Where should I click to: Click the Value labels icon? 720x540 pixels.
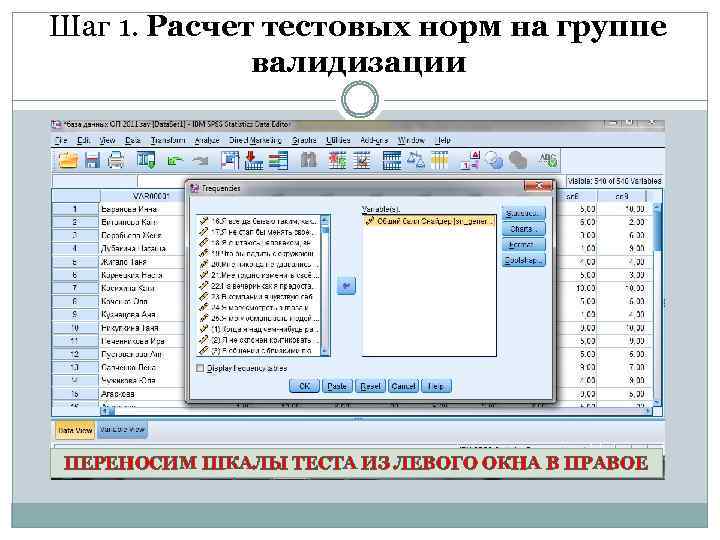click(470, 161)
